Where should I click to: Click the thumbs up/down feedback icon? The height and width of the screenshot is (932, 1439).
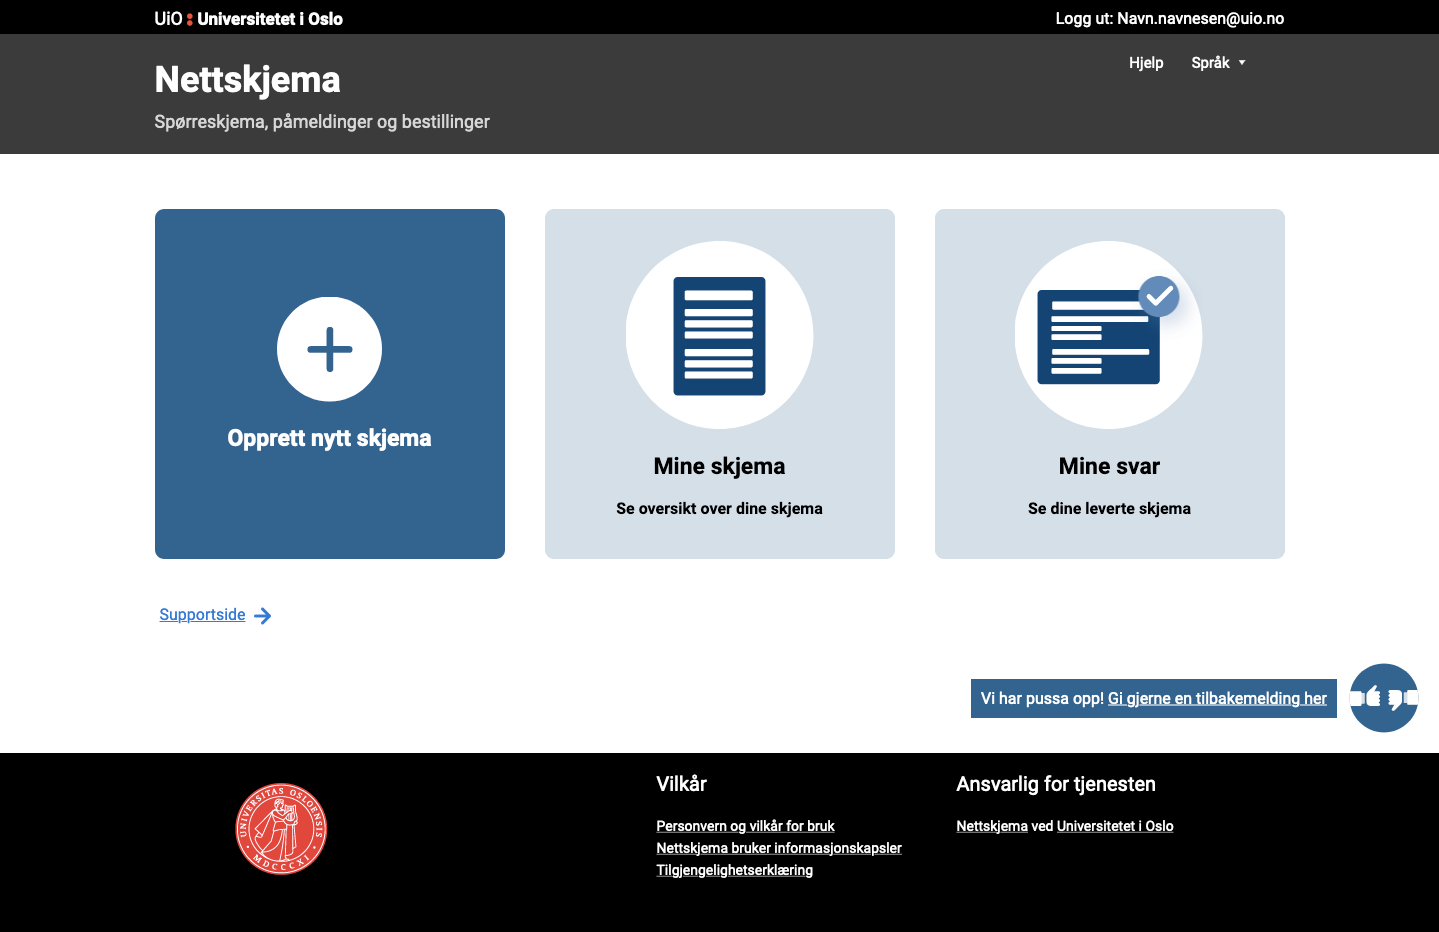1384,698
